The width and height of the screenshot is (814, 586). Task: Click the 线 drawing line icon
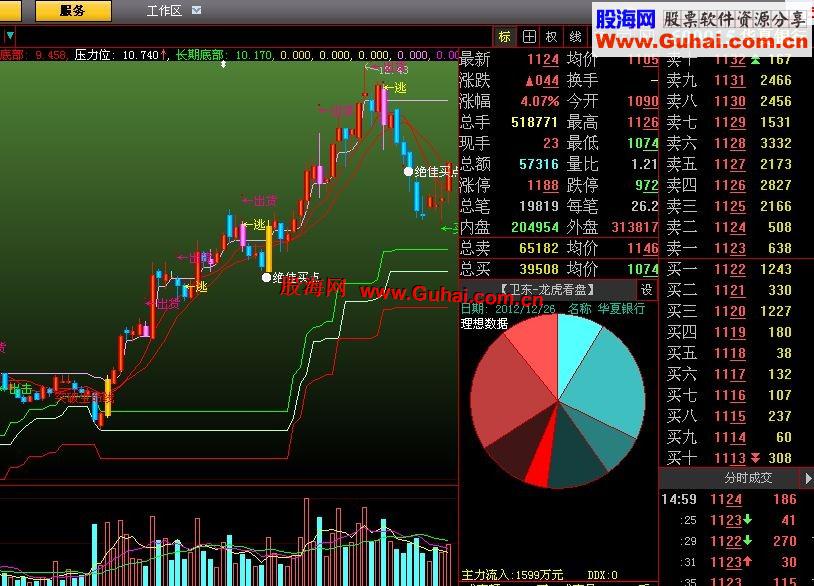575,37
